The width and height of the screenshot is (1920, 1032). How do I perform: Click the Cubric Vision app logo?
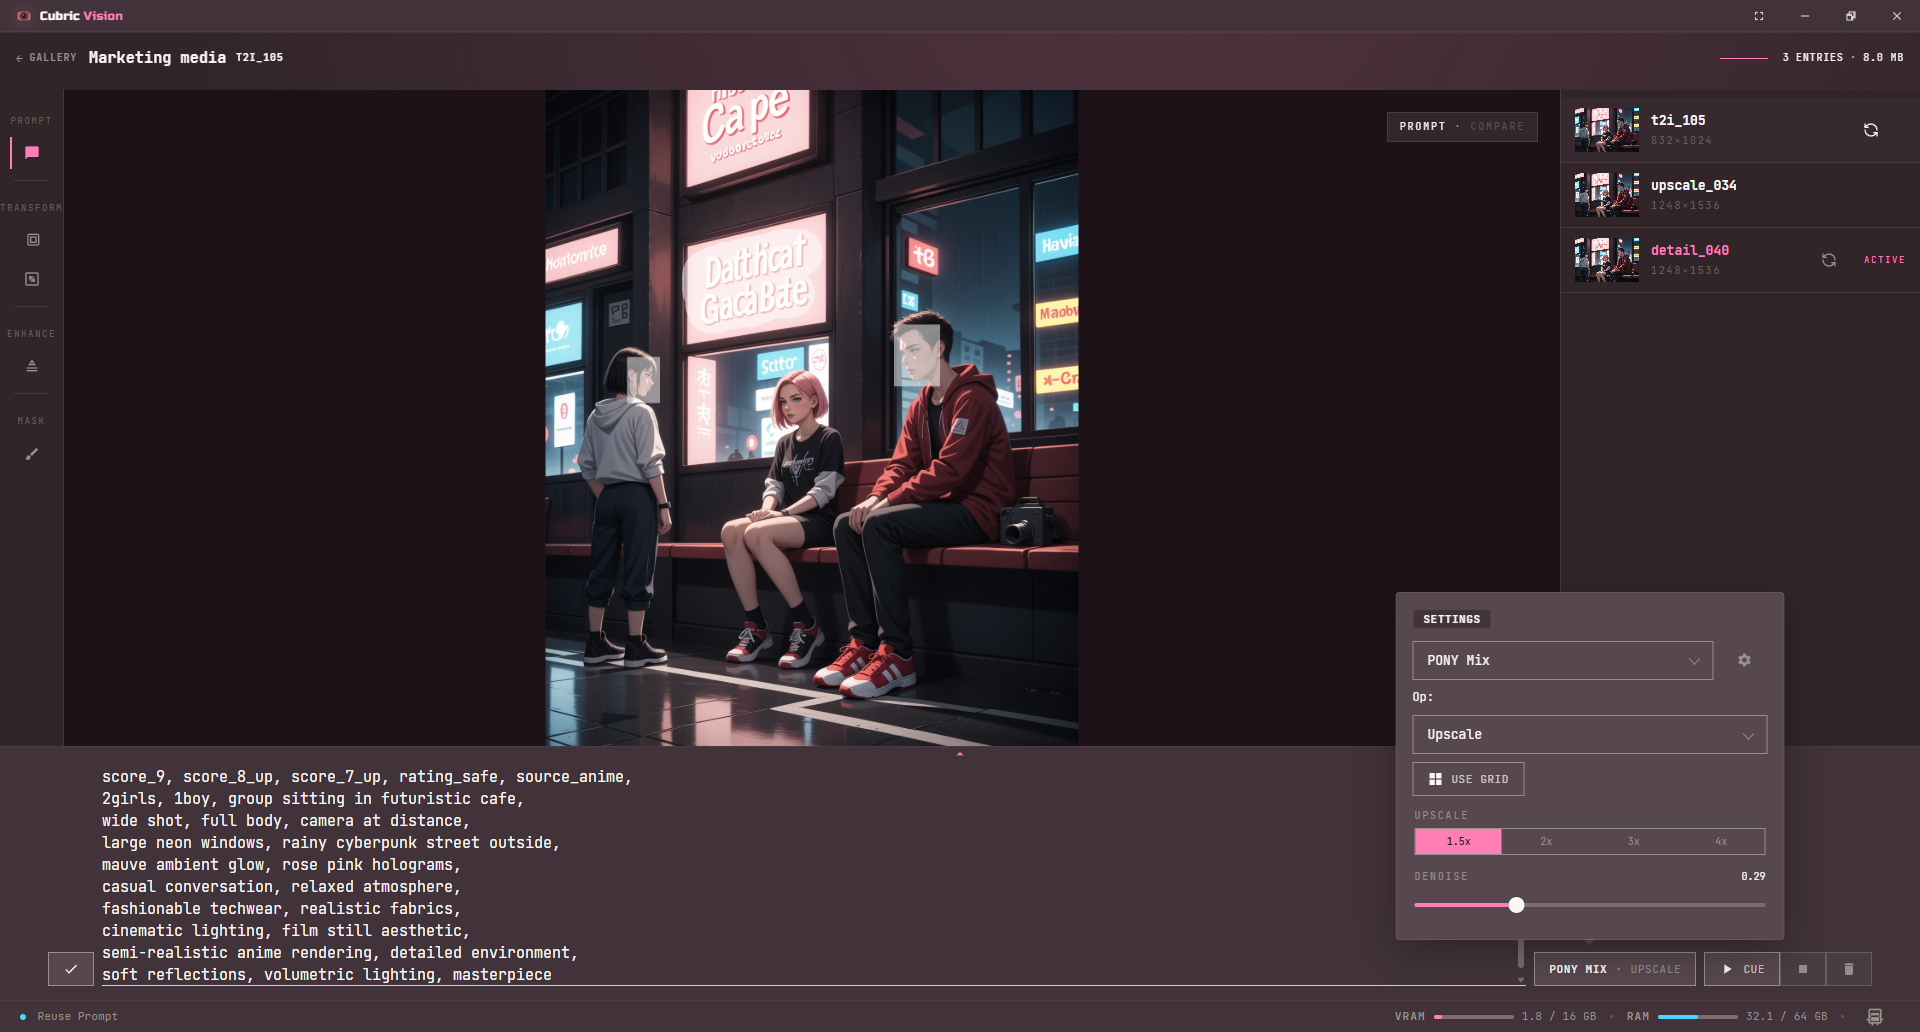24,16
